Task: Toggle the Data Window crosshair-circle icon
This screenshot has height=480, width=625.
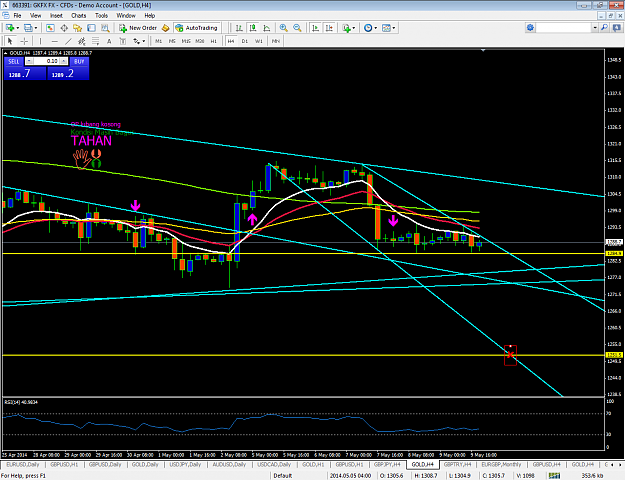Action: pyautogui.click(x=64, y=28)
